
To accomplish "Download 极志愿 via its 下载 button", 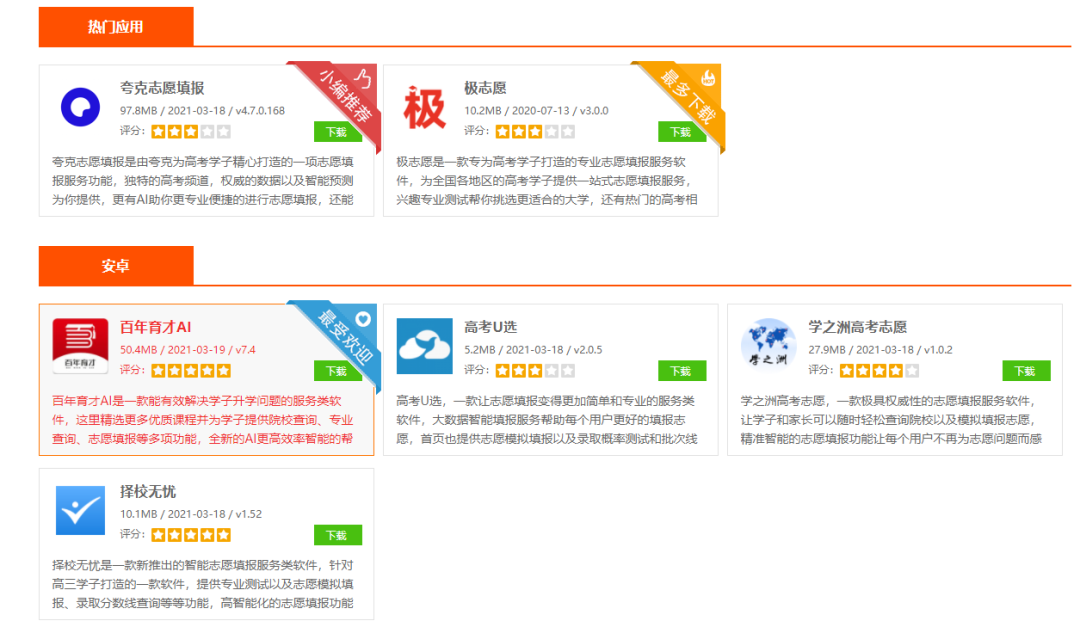I will [682, 131].
